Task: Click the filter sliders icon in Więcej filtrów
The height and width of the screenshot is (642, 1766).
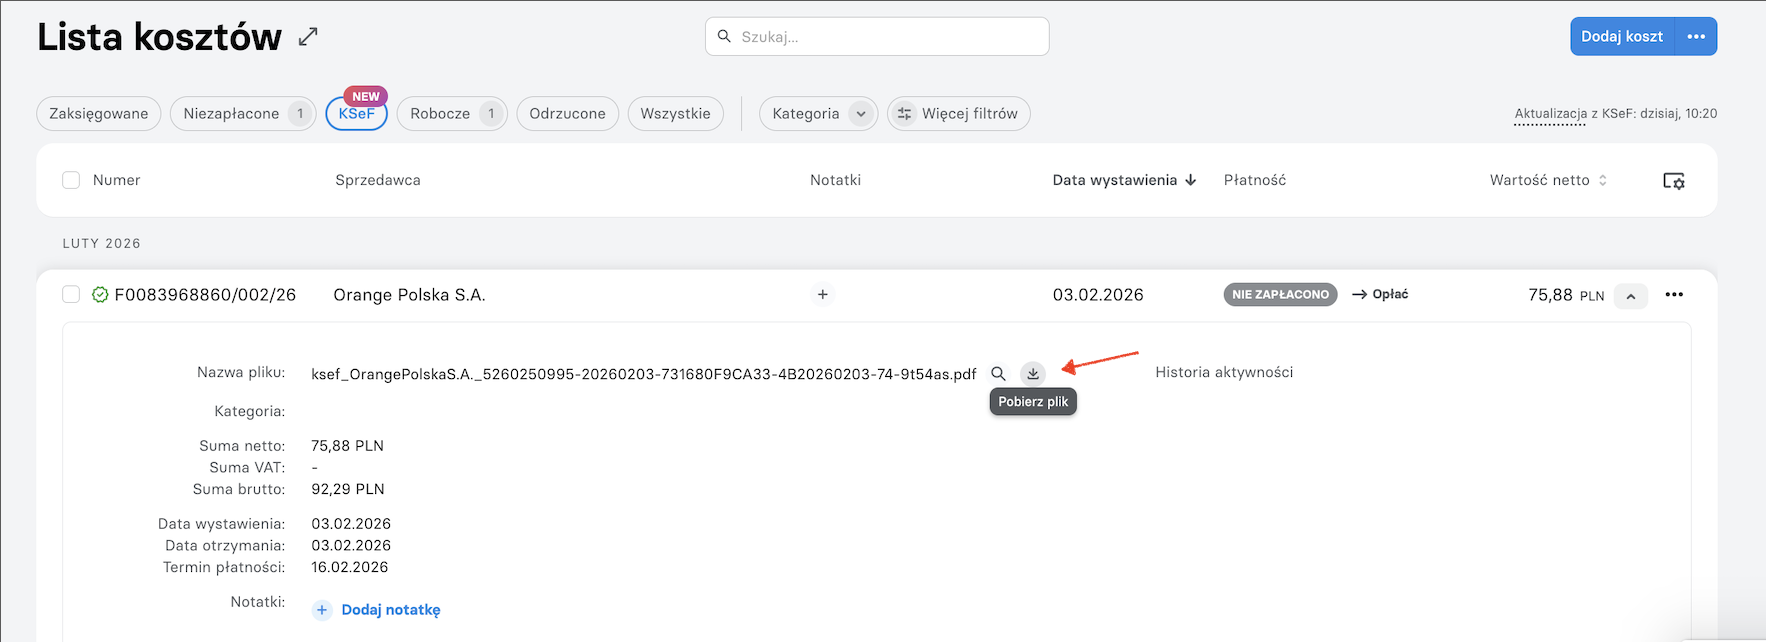Action: coord(904,114)
